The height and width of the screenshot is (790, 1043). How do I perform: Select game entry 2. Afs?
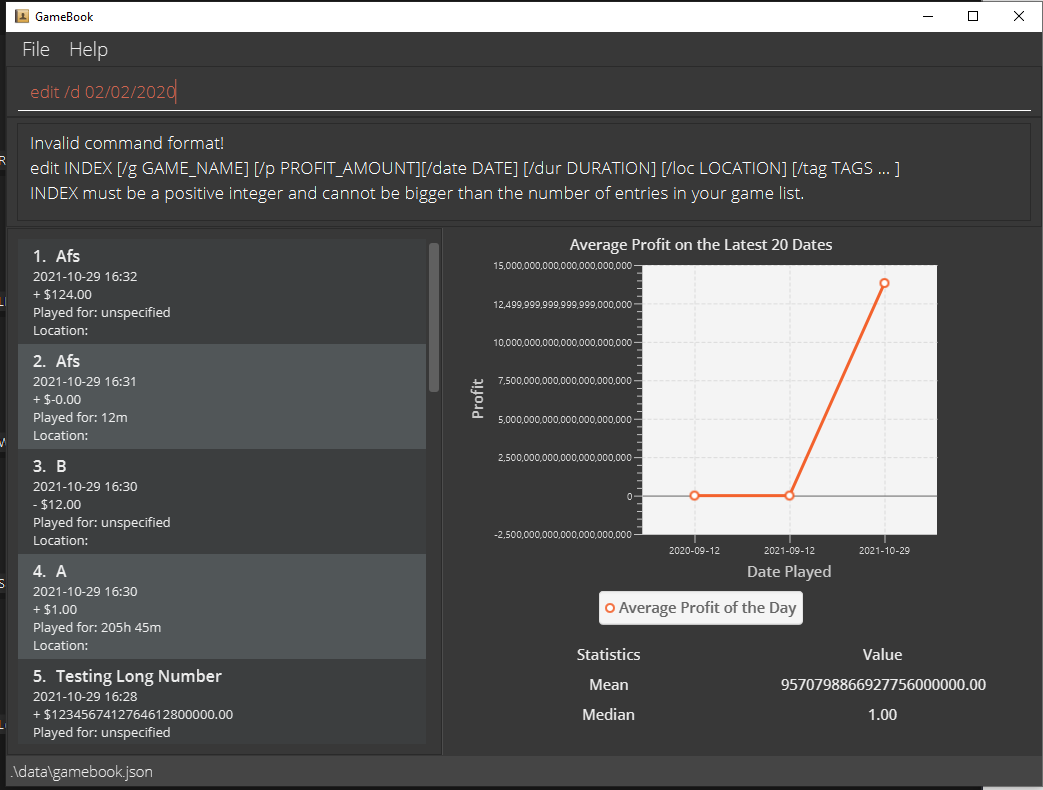pyautogui.click(x=222, y=397)
